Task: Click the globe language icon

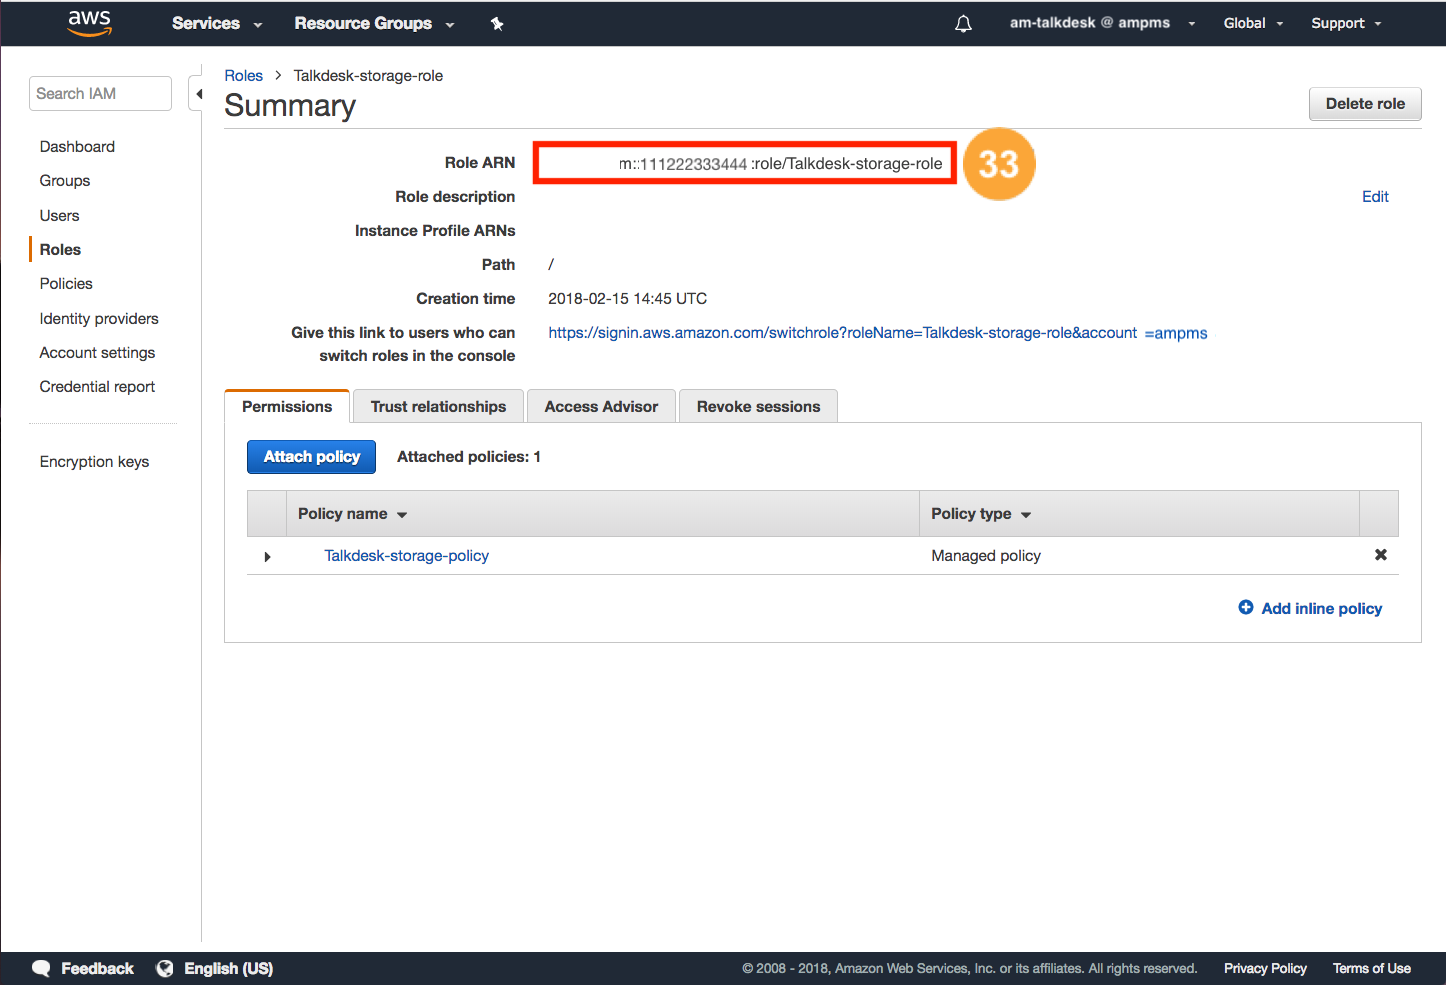Action: pyautogui.click(x=165, y=968)
